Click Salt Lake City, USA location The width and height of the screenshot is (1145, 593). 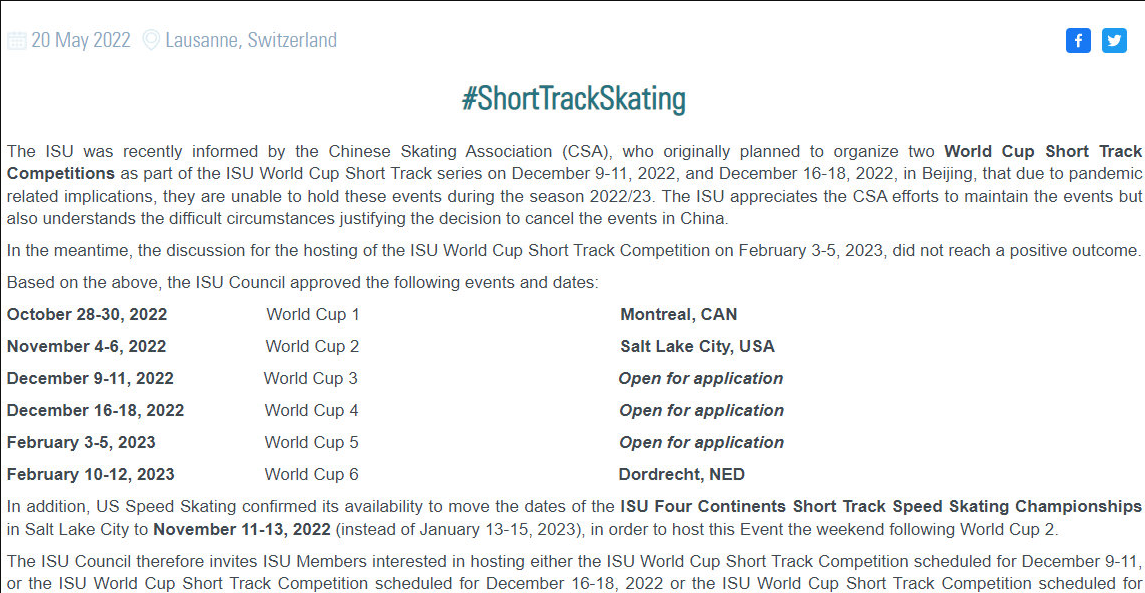pos(697,346)
